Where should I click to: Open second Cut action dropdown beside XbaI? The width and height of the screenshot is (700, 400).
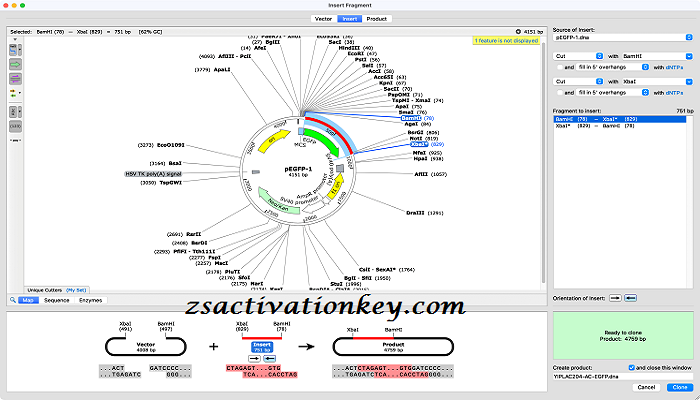coord(578,82)
